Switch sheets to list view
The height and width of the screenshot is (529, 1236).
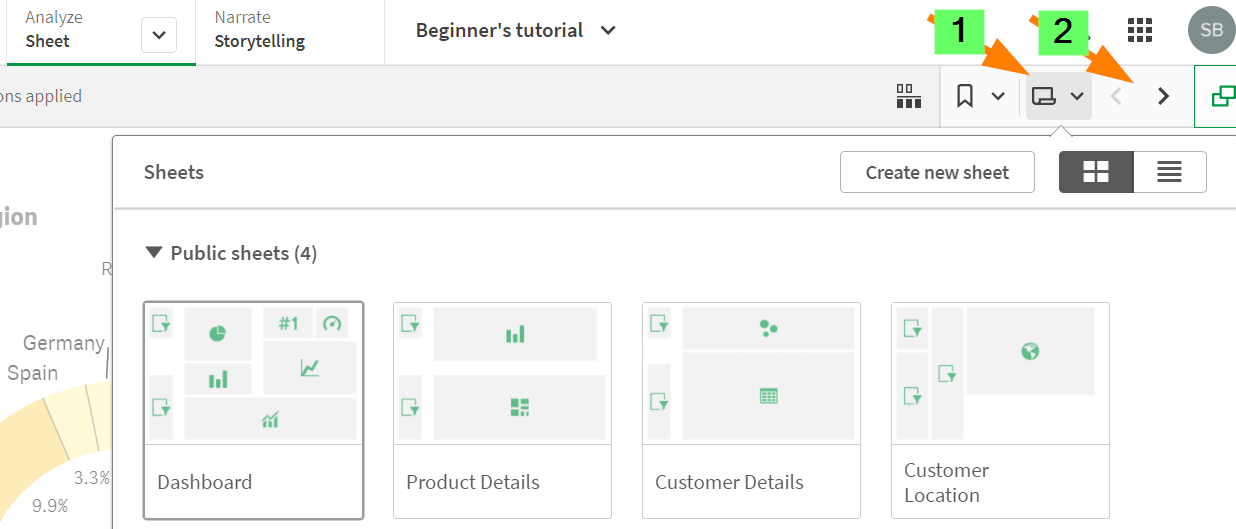1169,172
